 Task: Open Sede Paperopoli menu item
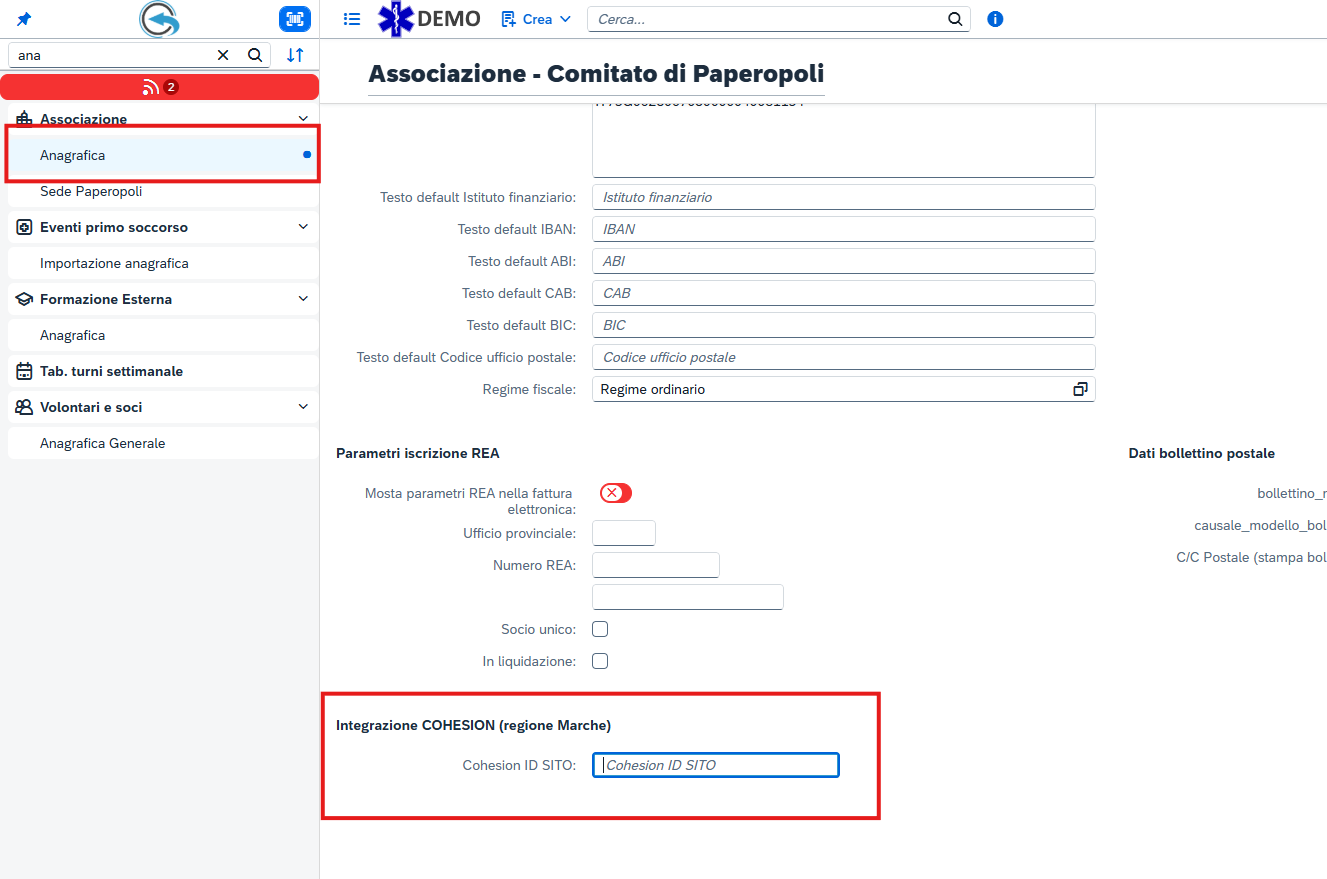(91, 191)
